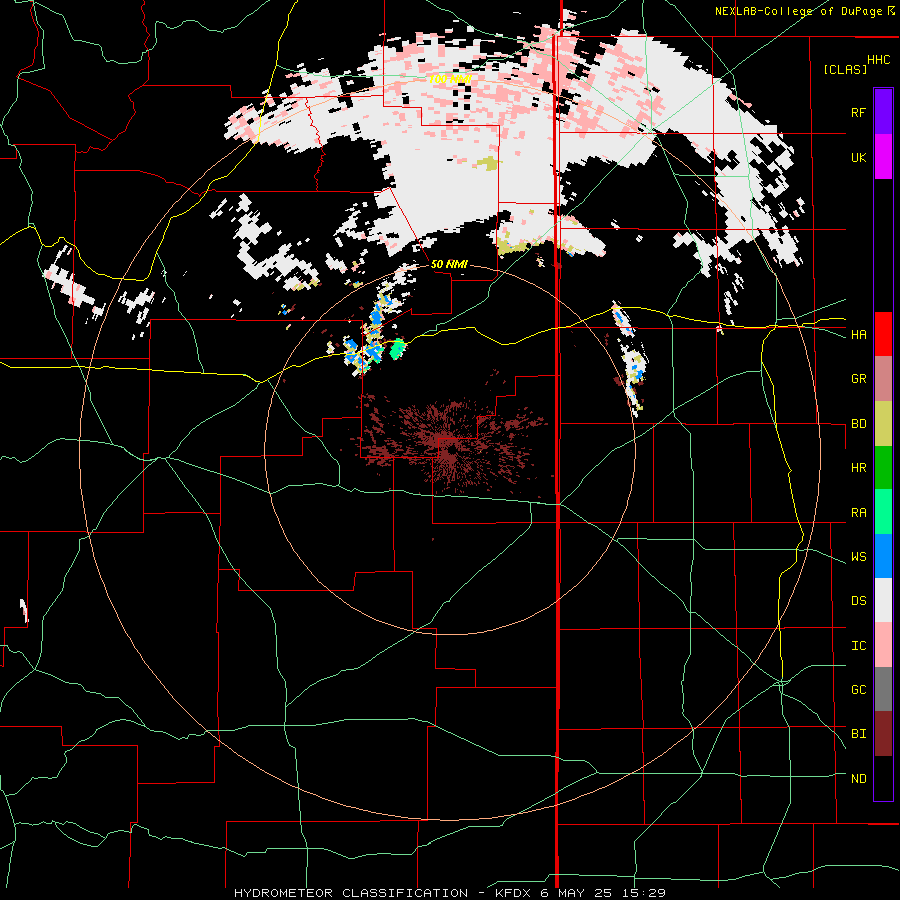The height and width of the screenshot is (900, 900).
Task: Click the "HHC" product code text
Action: click(879, 60)
